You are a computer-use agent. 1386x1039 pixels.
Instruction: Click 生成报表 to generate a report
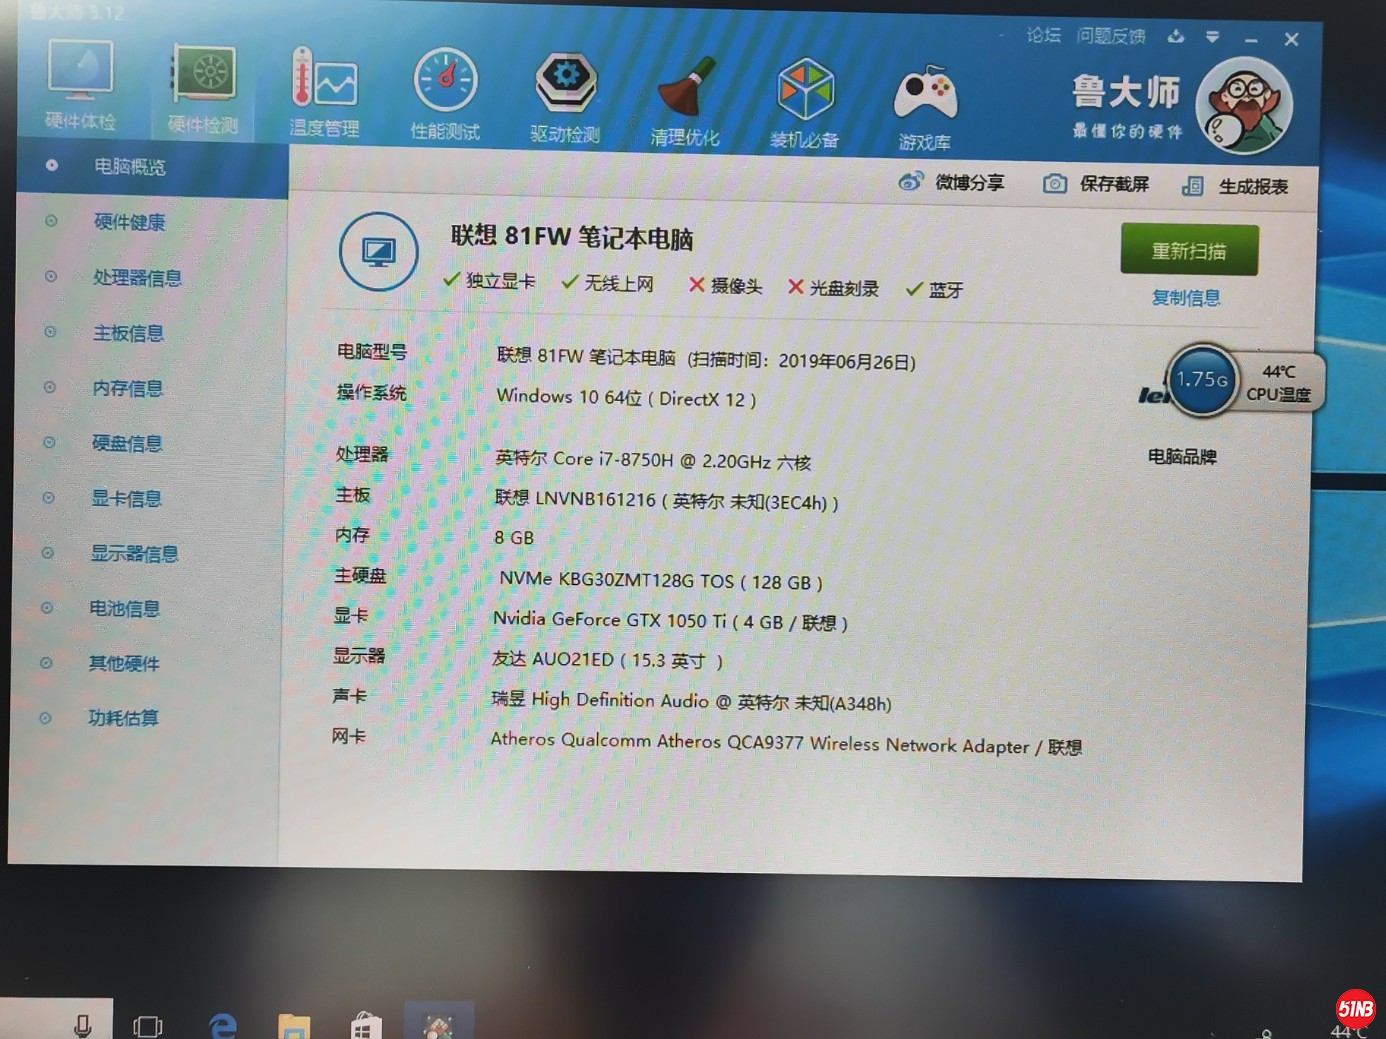pos(1235,186)
